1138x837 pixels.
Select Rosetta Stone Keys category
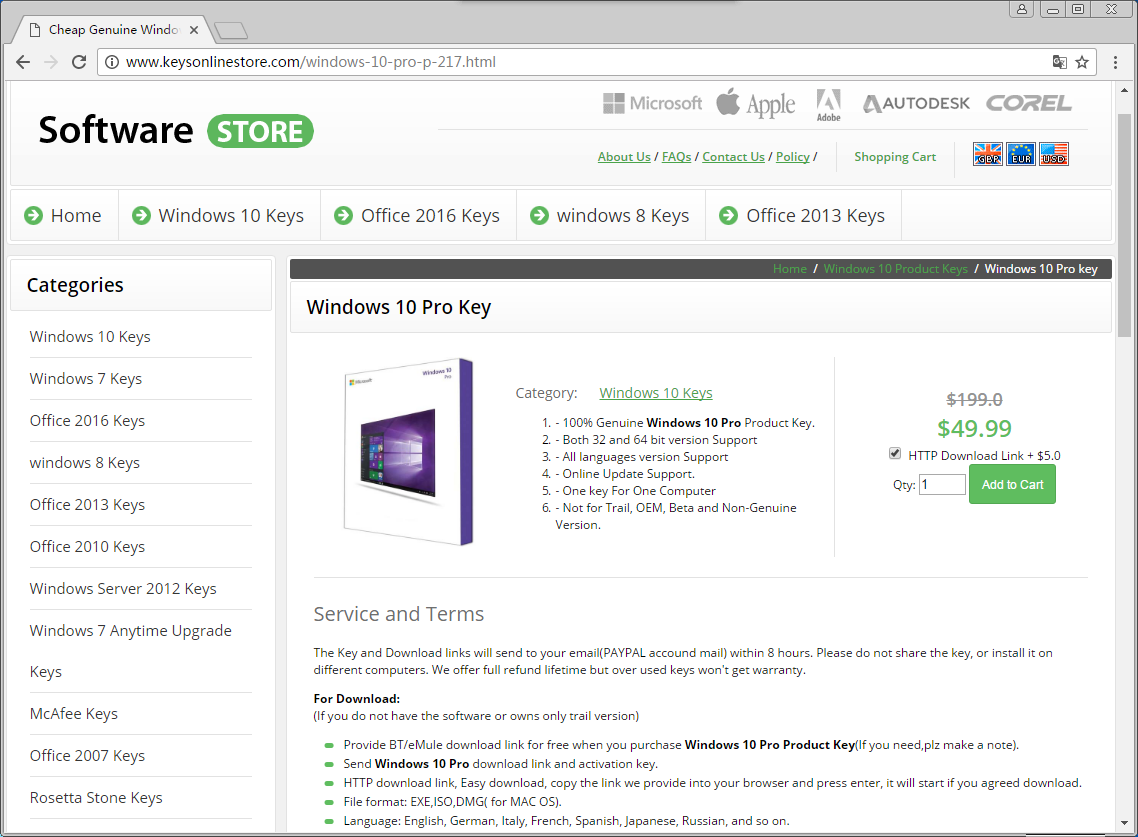pos(96,798)
